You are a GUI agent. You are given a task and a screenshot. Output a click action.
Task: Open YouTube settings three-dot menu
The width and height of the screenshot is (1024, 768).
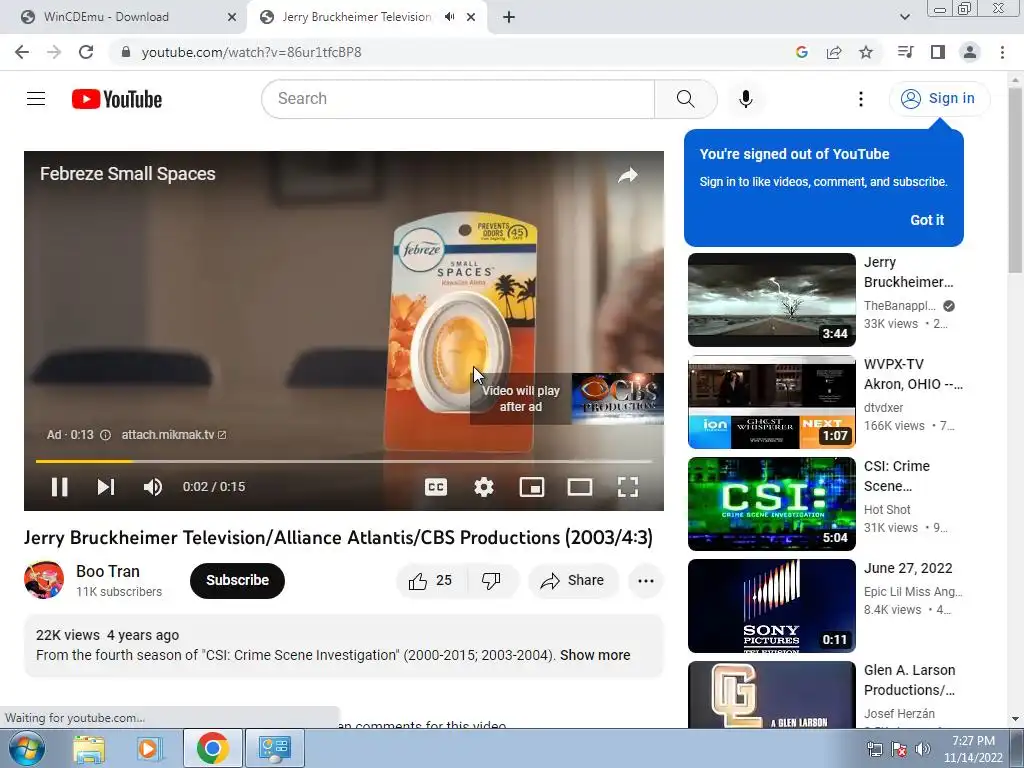(x=861, y=99)
